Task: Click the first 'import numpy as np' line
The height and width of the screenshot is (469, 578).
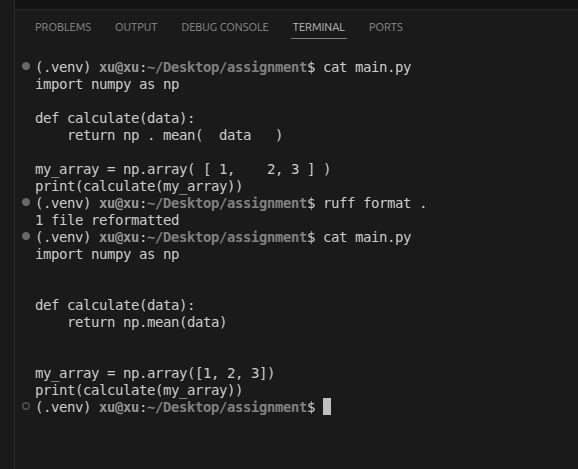Action: click(x=107, y=85)
